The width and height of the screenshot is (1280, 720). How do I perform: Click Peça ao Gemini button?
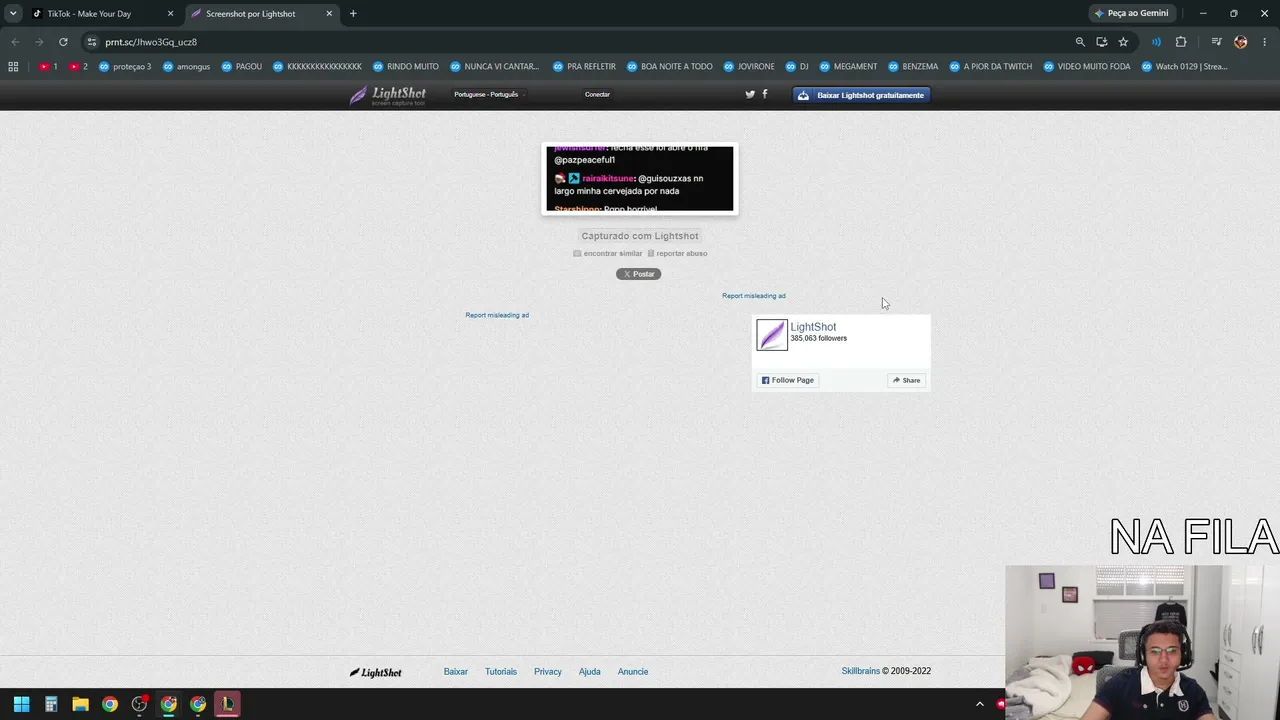(1132, 14)
